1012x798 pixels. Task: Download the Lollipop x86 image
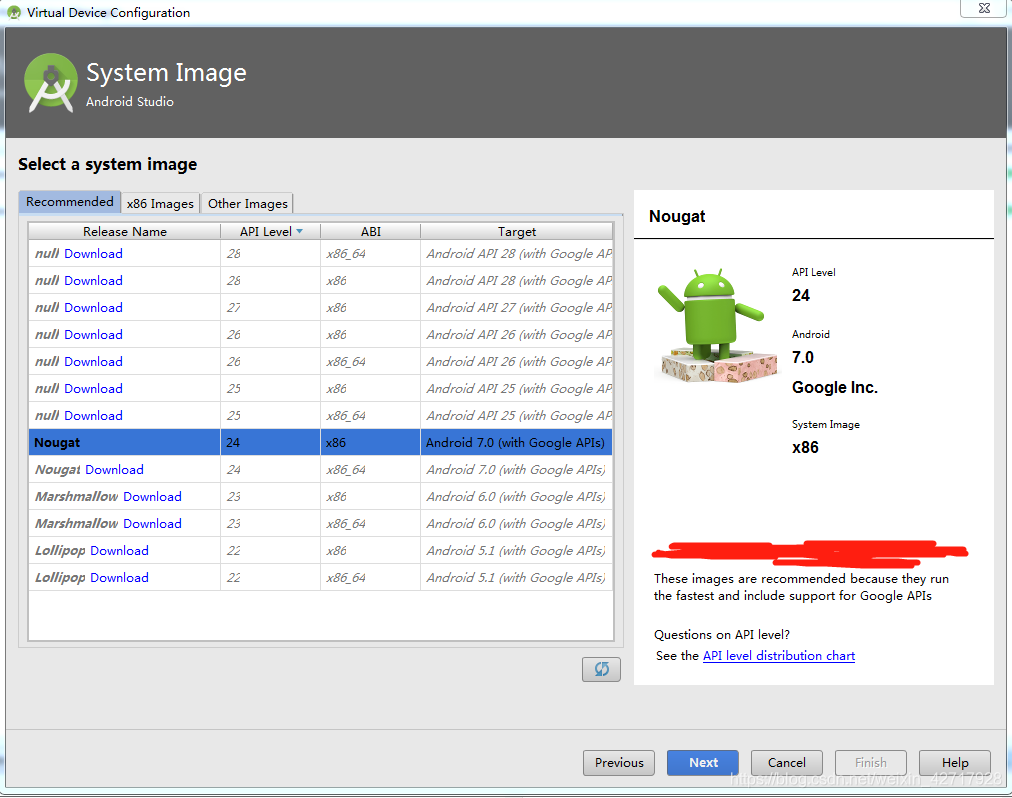(119, 551)
